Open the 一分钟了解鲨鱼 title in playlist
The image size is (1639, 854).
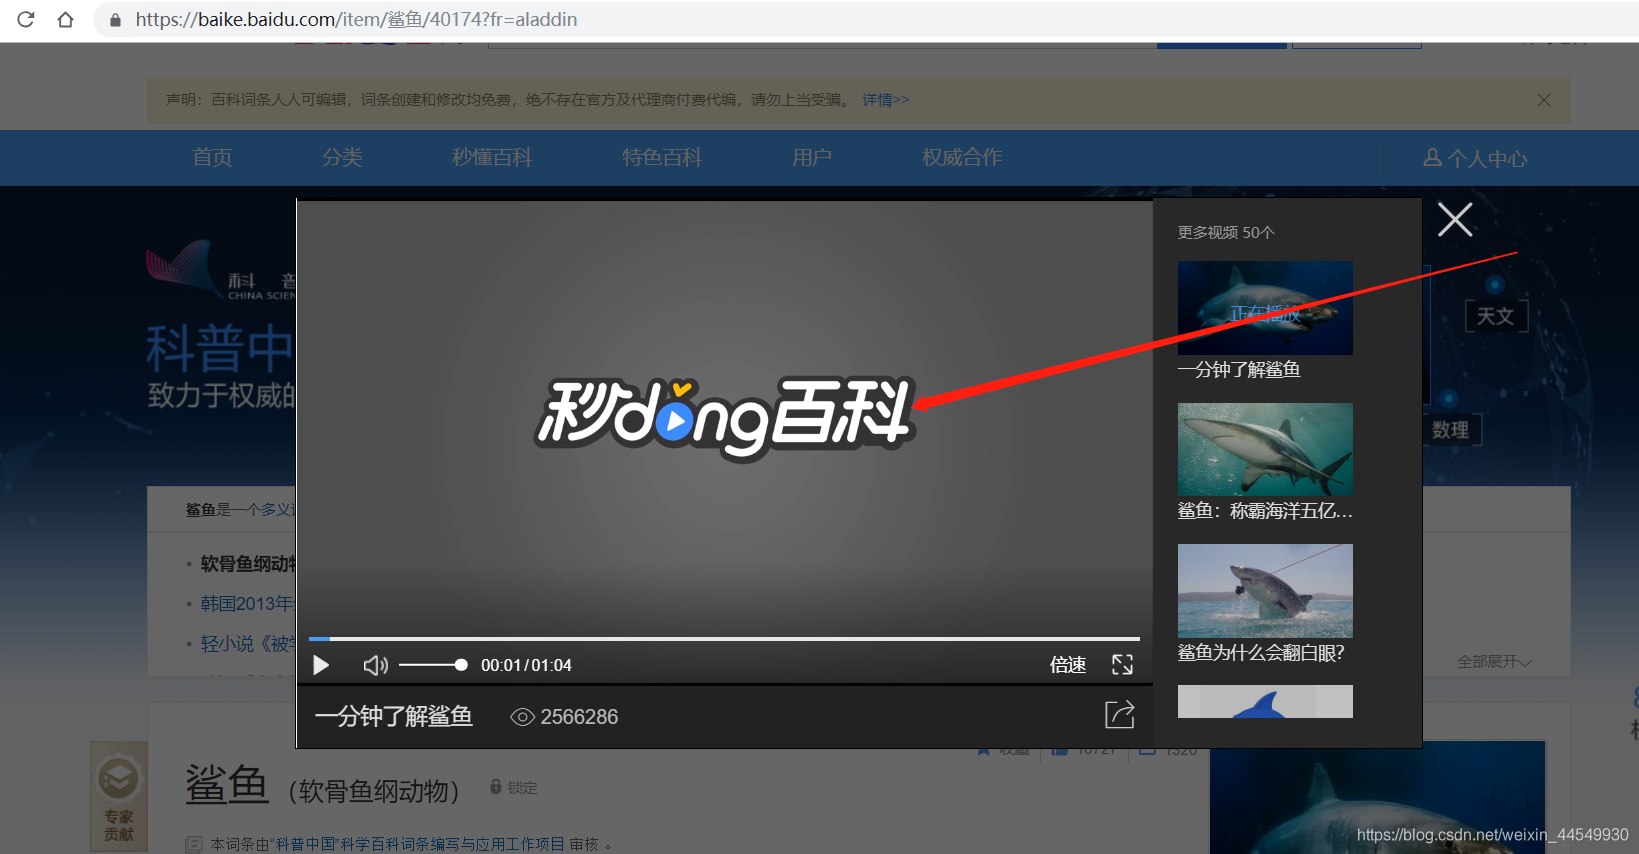pyautogui.click(x=1239, y=370)
